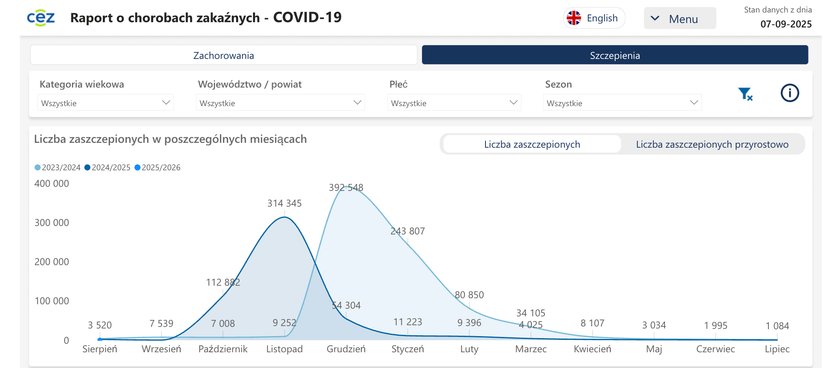Image resolution: width=840 pixels, height=368 pixels.
Task: Open the Województwo / powiat dropdown
Action: point(281,103)
